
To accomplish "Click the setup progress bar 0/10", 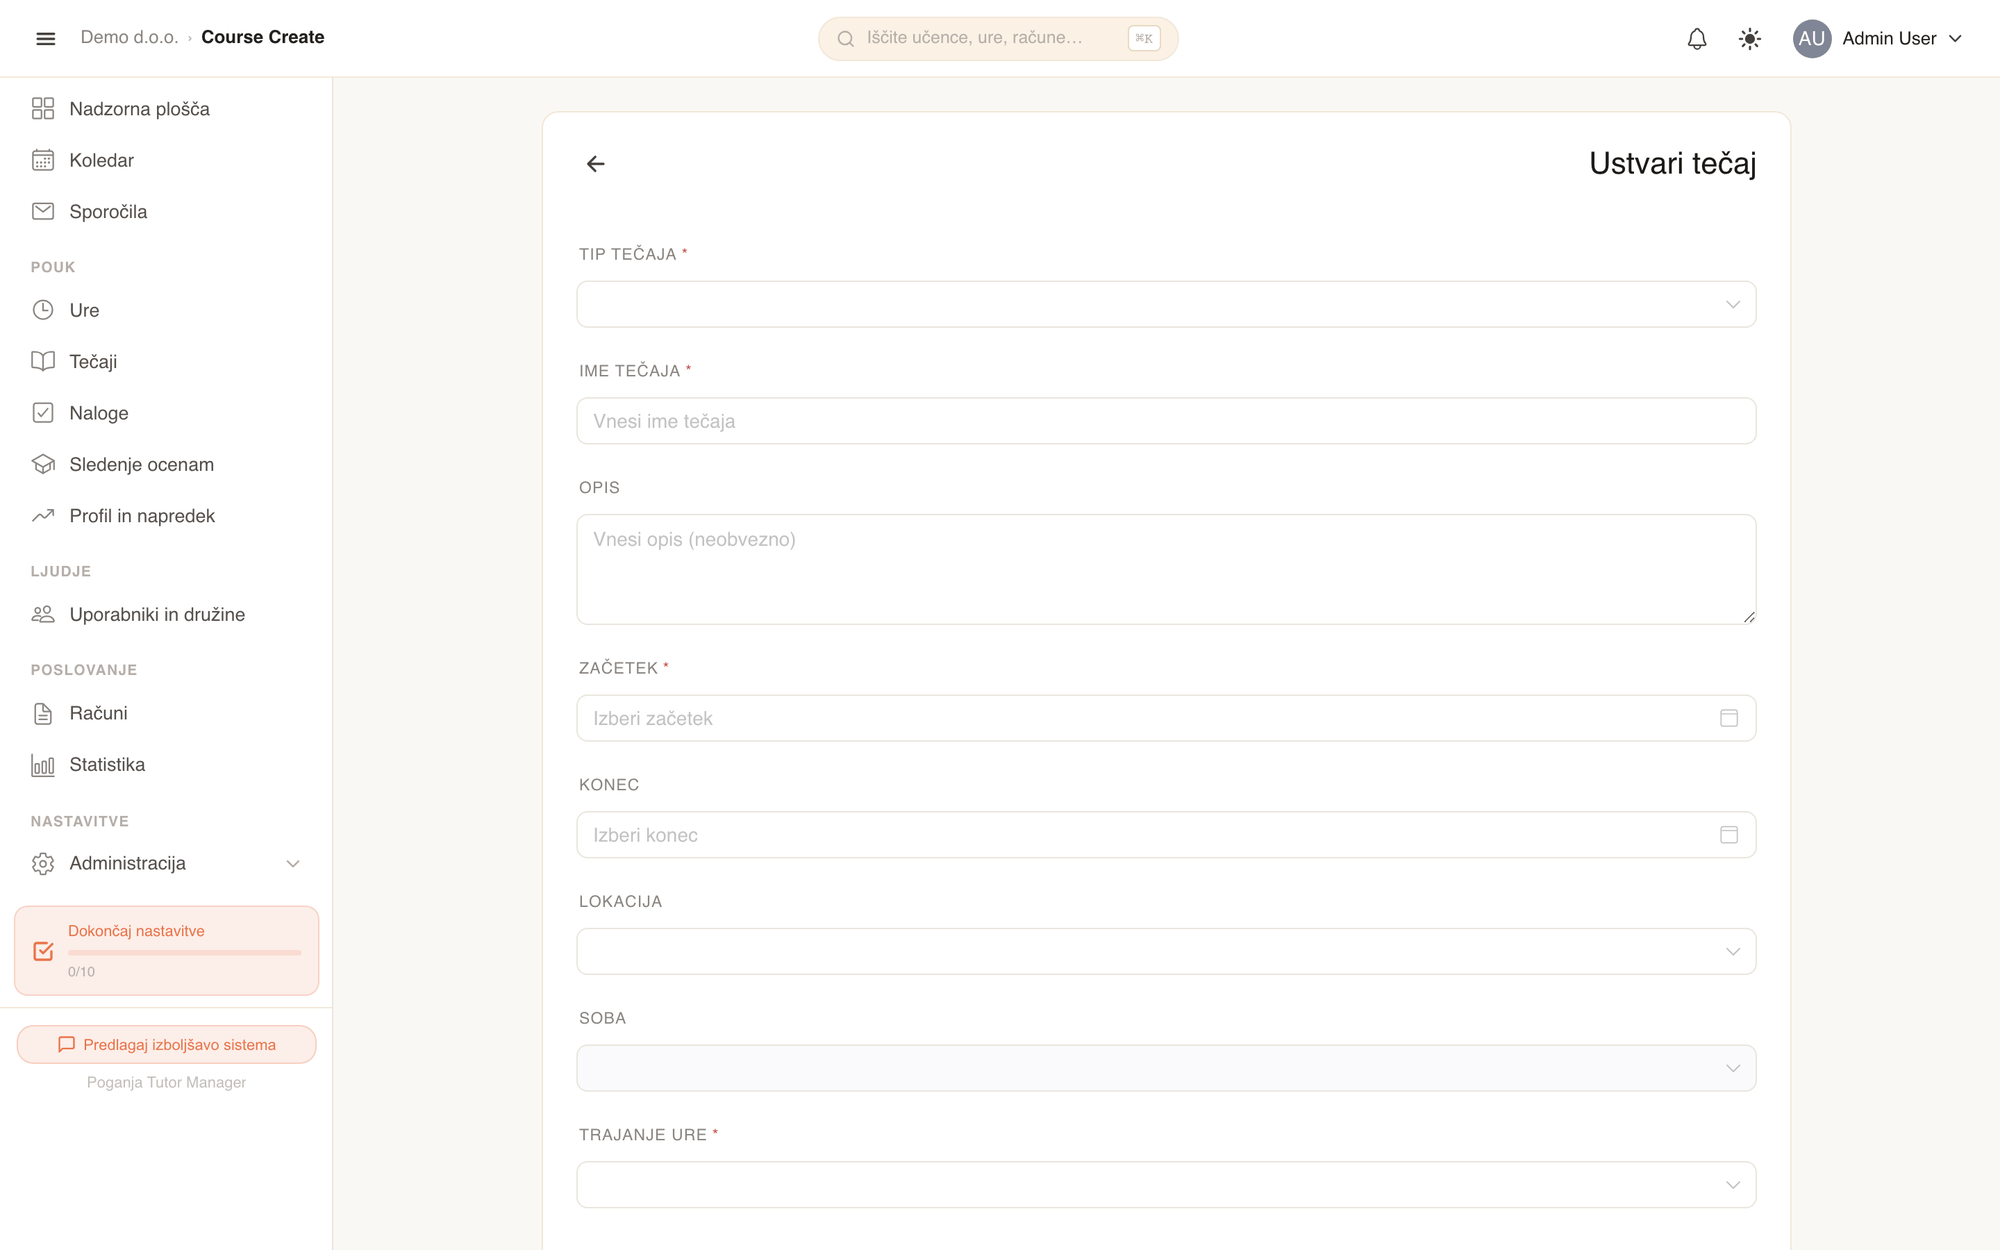I will [x=184, y=953].
